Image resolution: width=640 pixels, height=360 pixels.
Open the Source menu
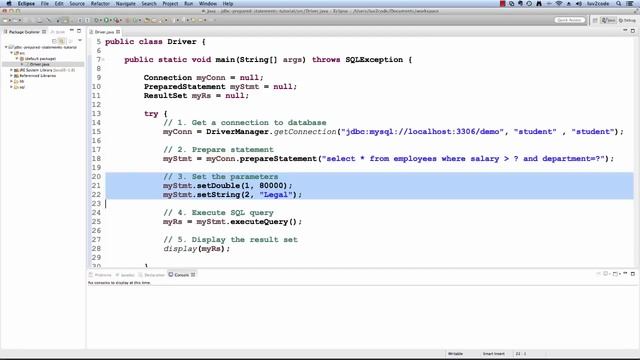click(x=77, y=4)
